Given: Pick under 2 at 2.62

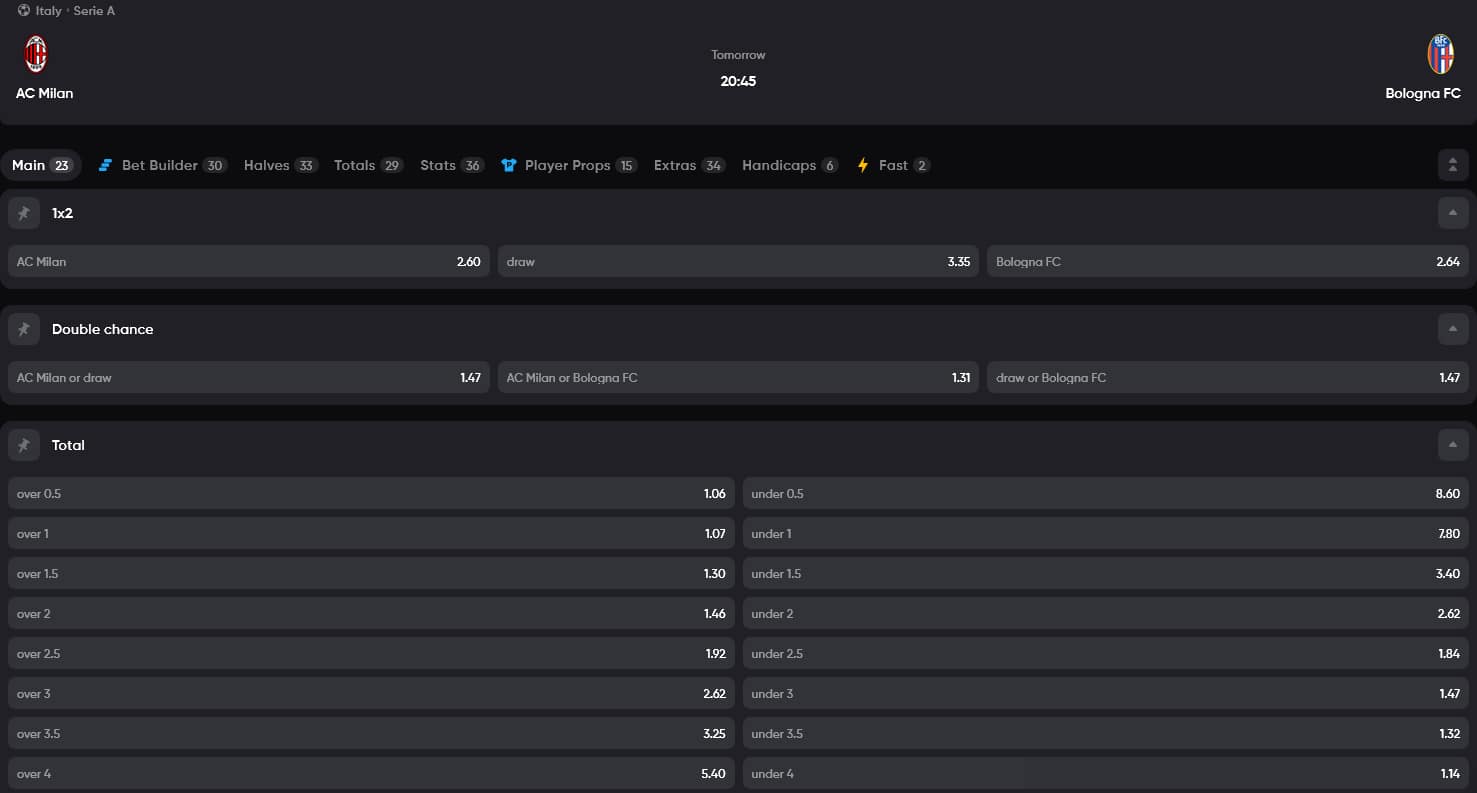Looking at the screenshot, I should click(x=1106, y=614).
